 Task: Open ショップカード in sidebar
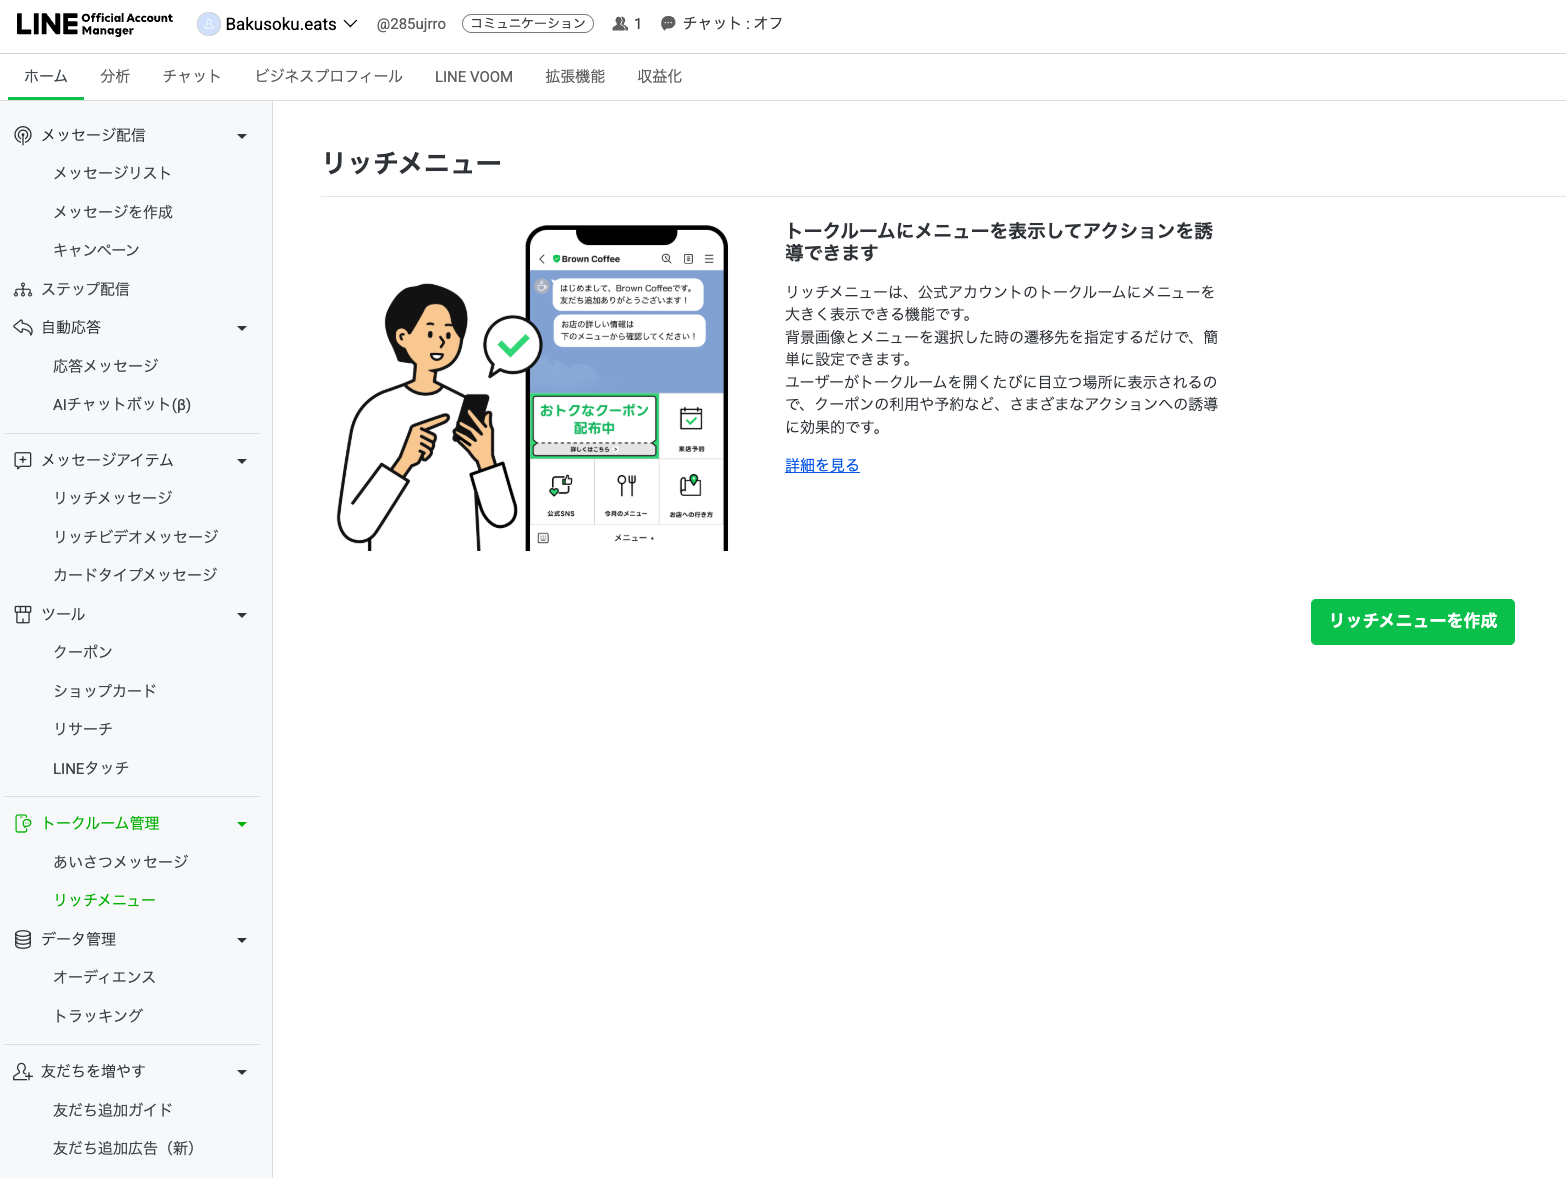click(x=105, y=691)
